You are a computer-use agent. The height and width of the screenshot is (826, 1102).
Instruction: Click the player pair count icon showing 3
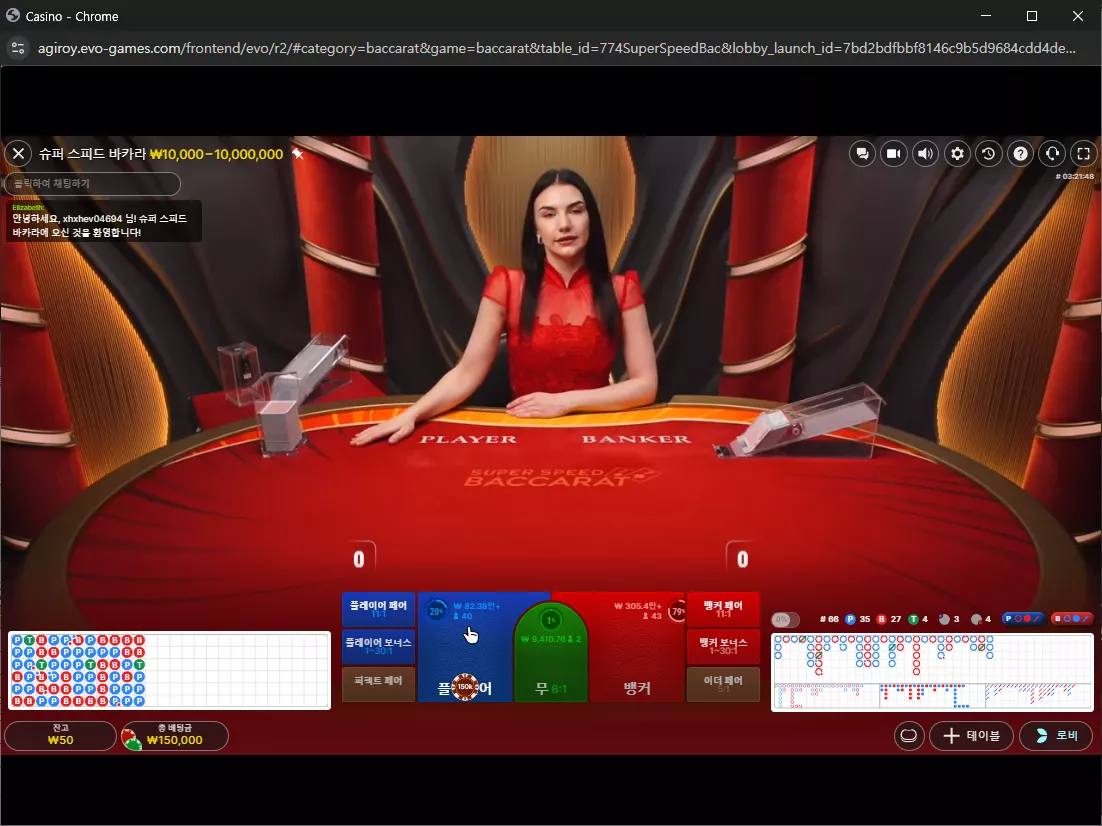[x=949, y=619]
